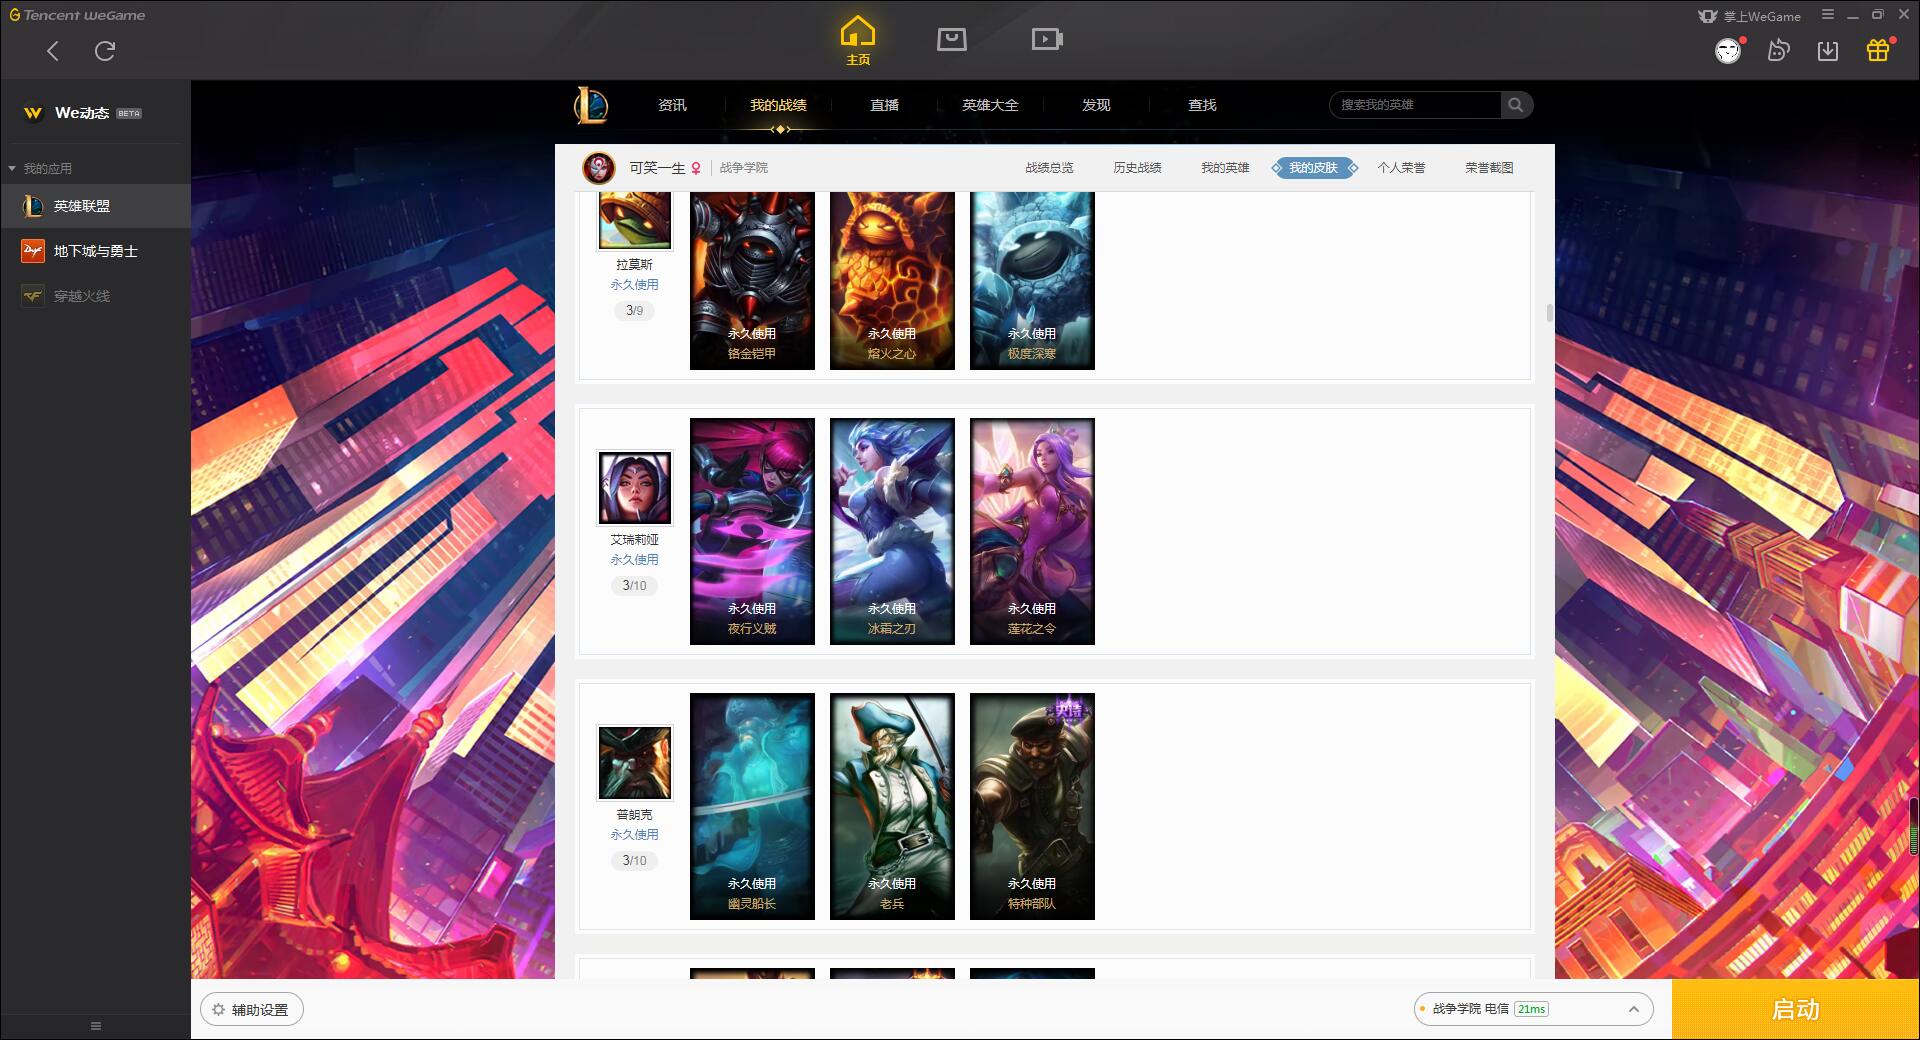Screen dimensions: 1920x1040
Task: Switch to the 荣誉截图 sub-tab
Action: coord(1489,168)
